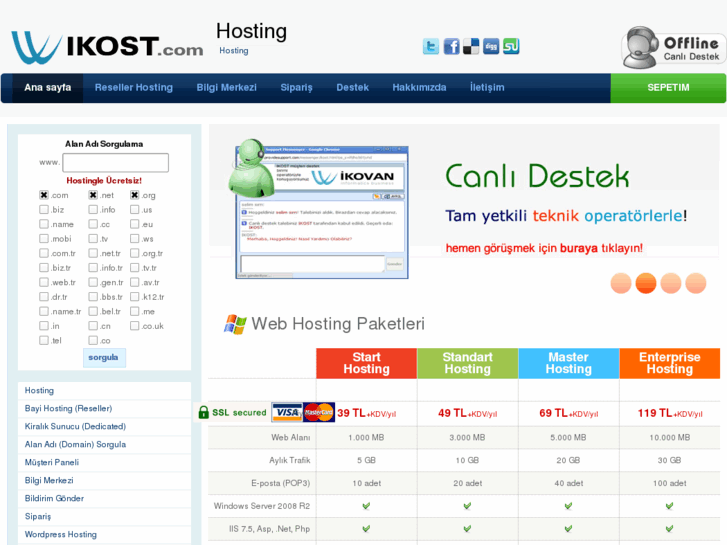Uncheck the .org domain checkbox

pyautogui.click(x=134, y=195)
